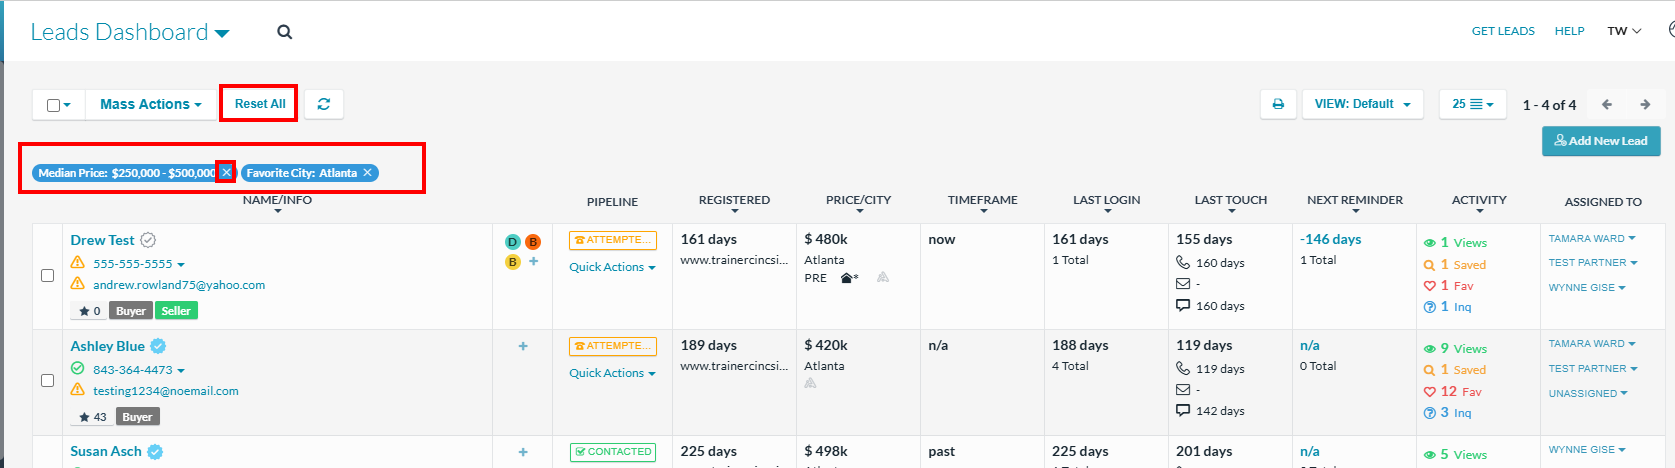Open the GET LEADS link
The height and width of the screenshot is (468, 1675).
point(1503,31)
